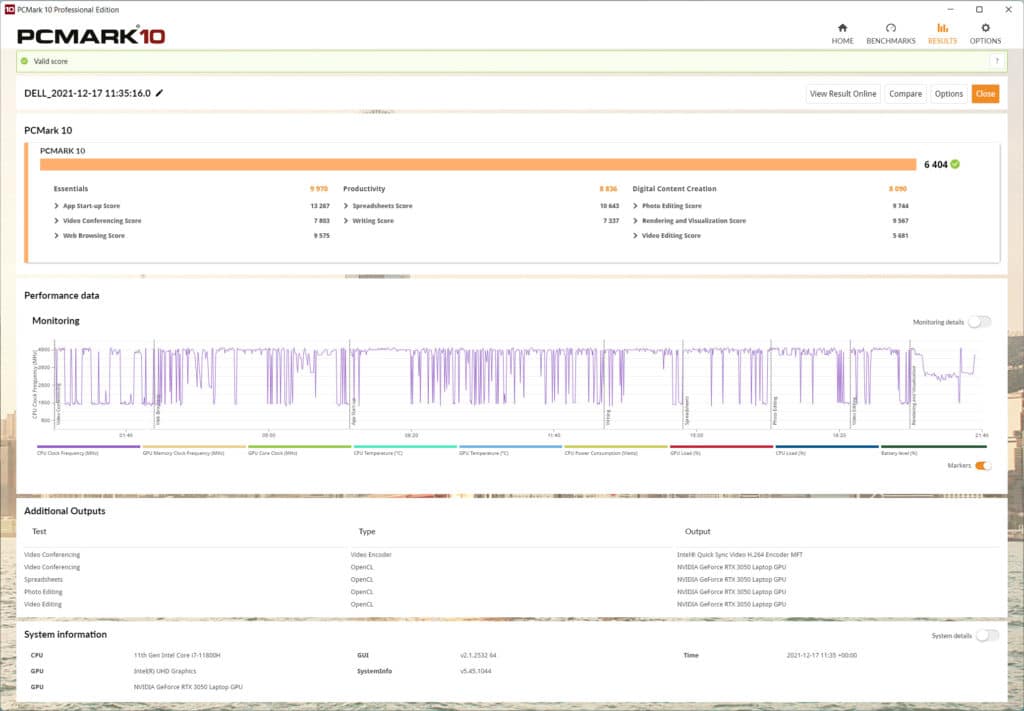
Task: Click the Type column header
Action: (x=367, y=531)
